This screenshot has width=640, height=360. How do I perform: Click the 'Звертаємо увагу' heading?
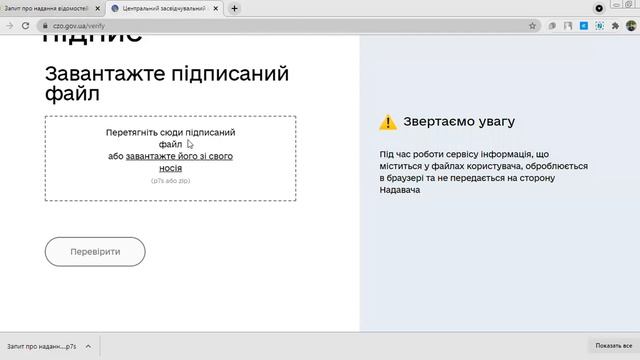click(x=459, y=121)
